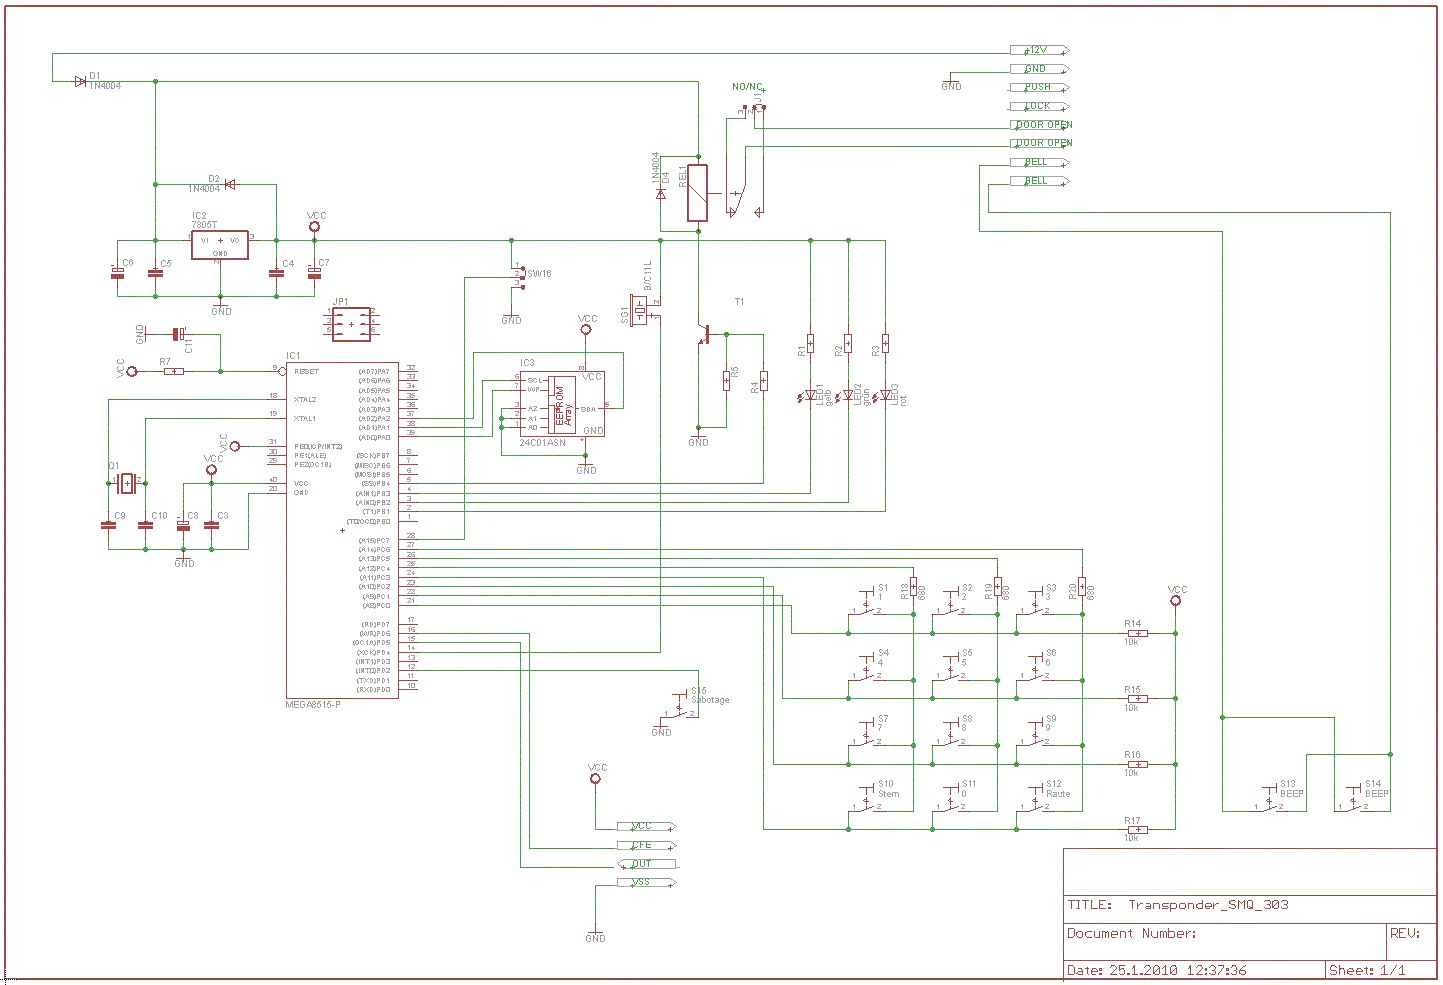The width and height of the screenshot is (1443, 985).
Task: Click the PUSH connector pin
Action: point(1040,87)
